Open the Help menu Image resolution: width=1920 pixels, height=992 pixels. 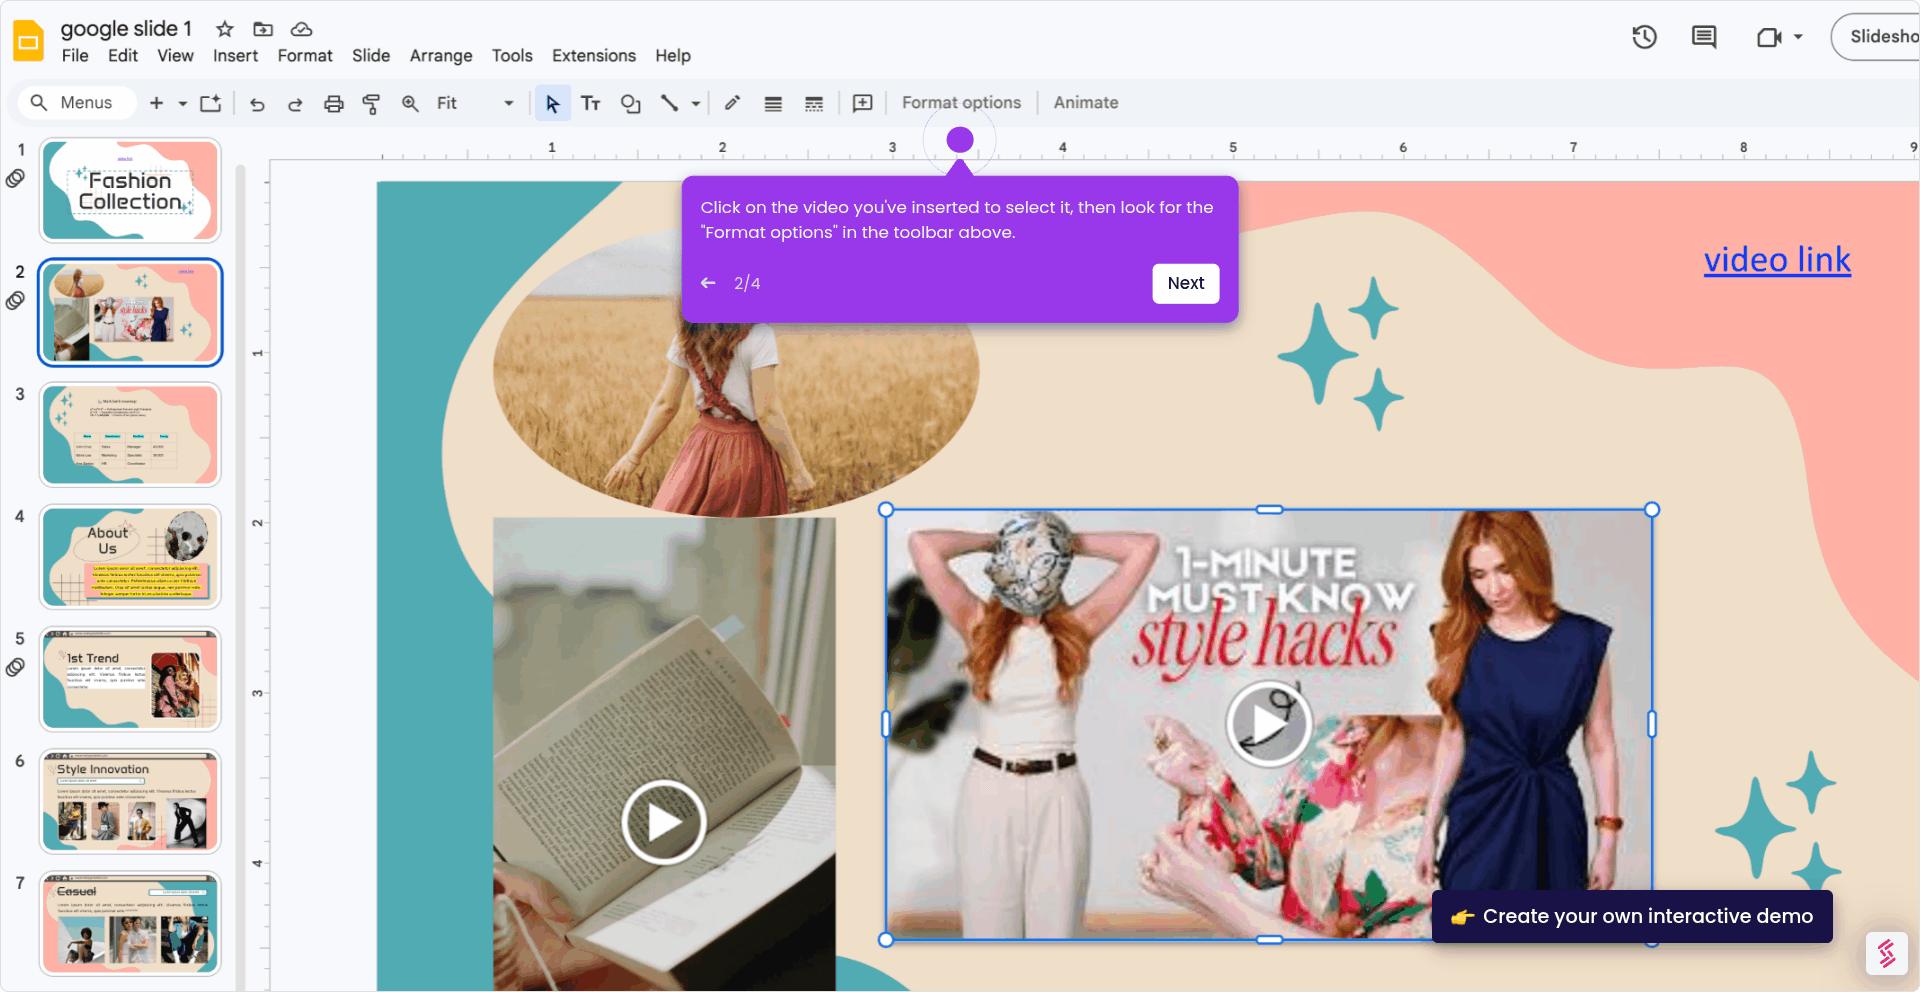673,56
